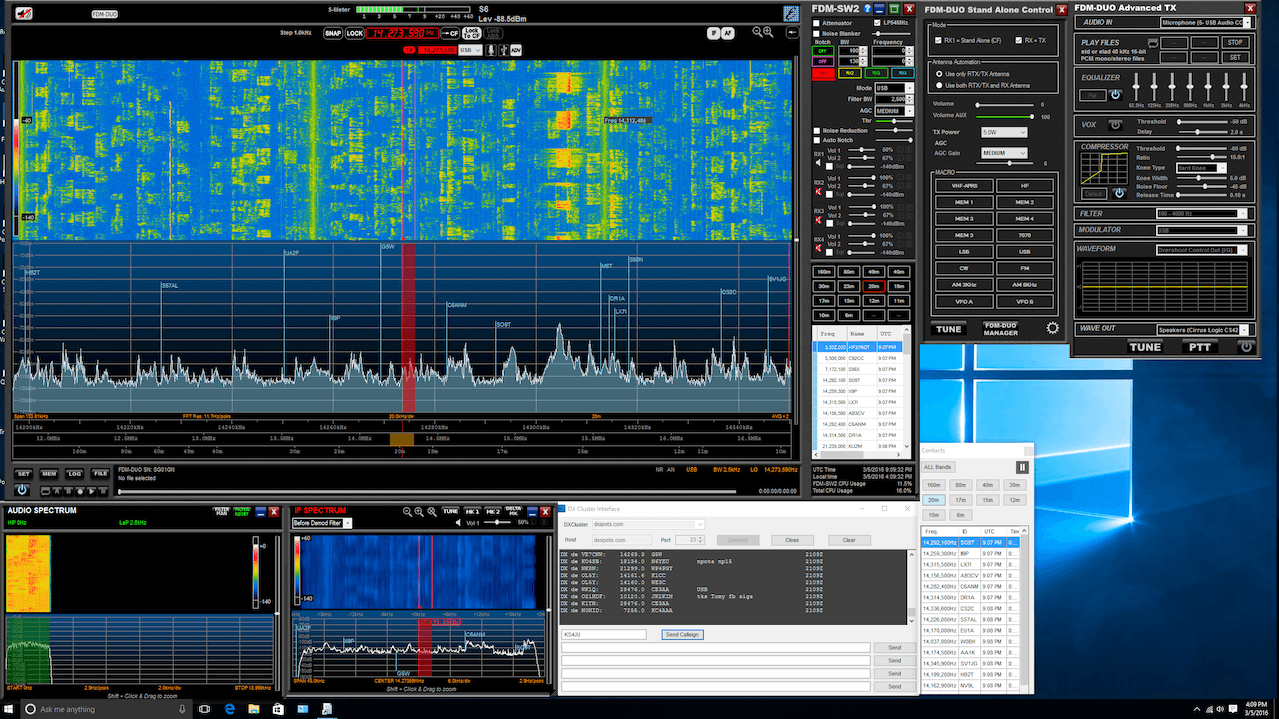Viewport: 1279px width, 719px height.
Task: Click the LOG icon in the bottom toolbar
Action: click(74, 474)
